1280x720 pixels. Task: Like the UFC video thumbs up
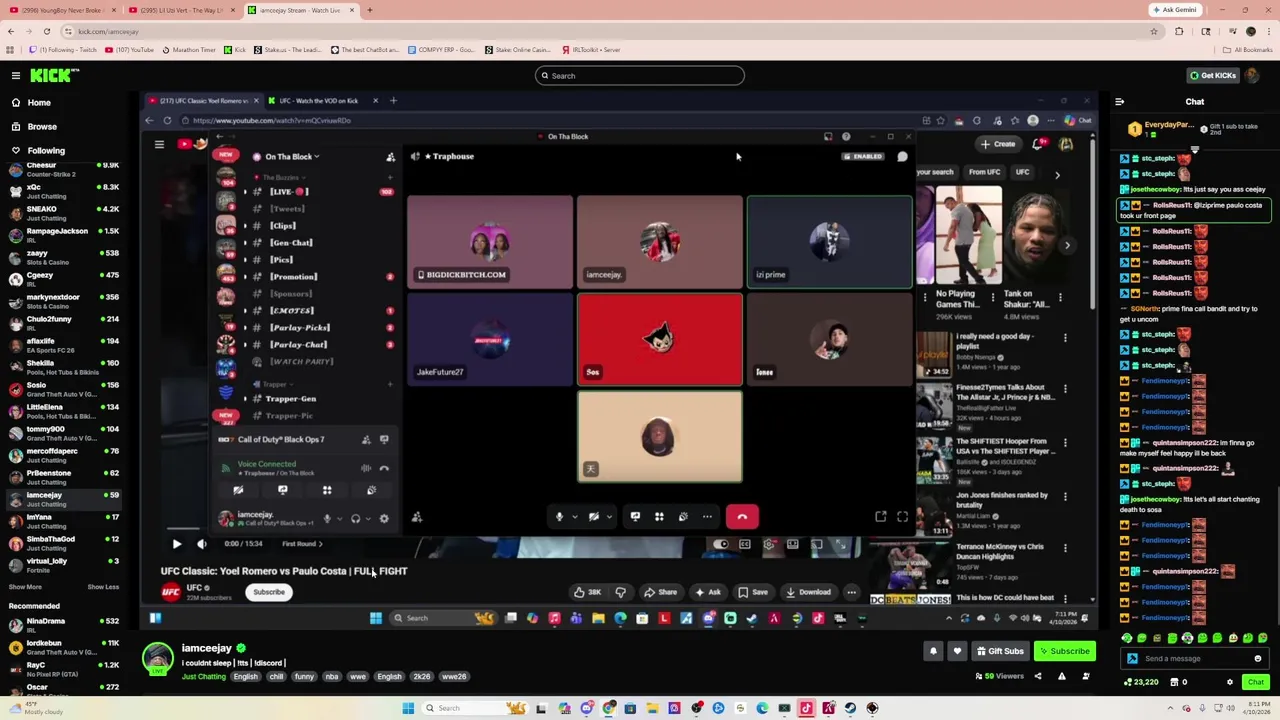(x=587, y=592)
